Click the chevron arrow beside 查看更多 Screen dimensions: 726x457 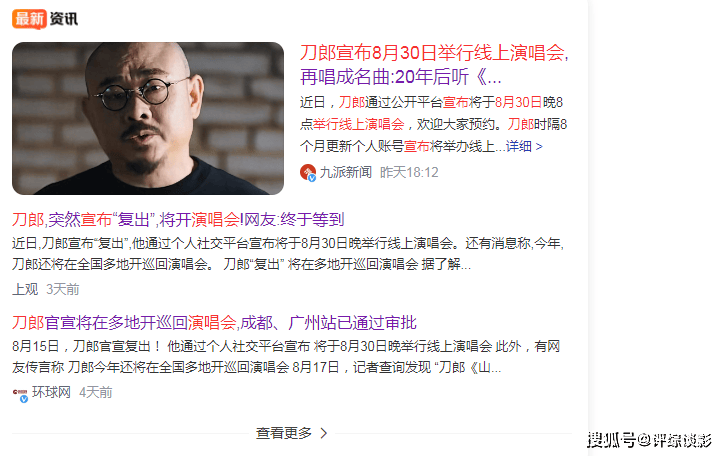(324, 433)
